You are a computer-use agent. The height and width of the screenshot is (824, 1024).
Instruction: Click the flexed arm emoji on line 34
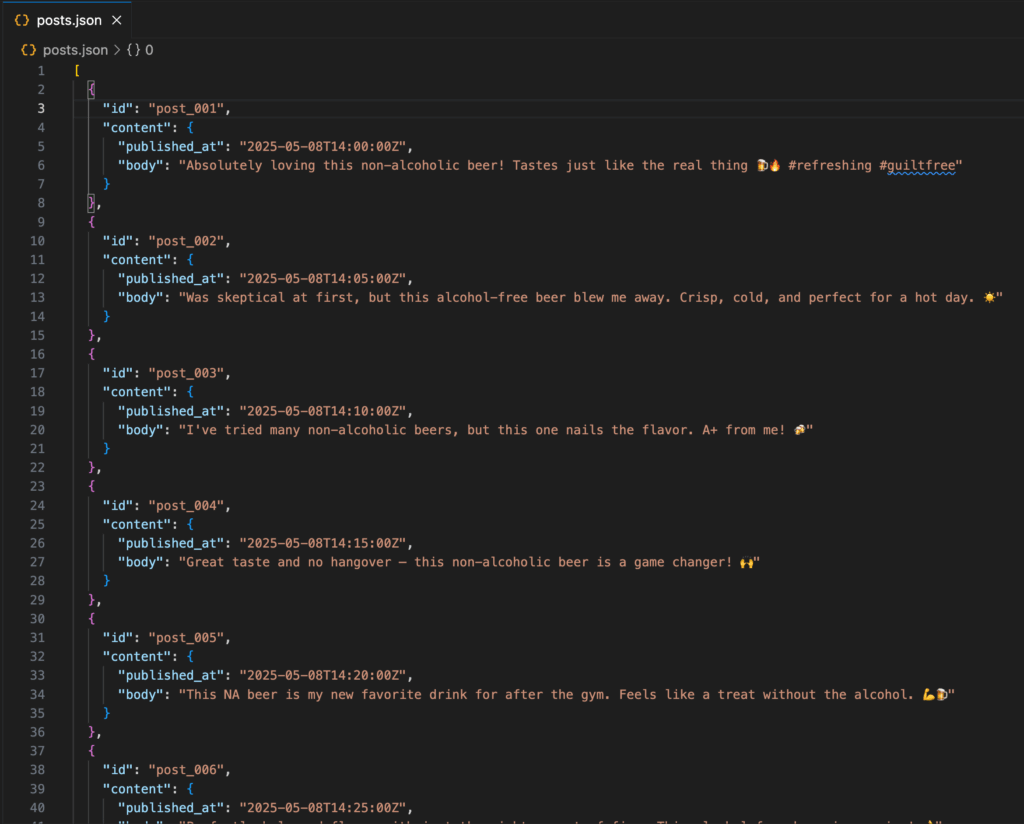(928, 694)
